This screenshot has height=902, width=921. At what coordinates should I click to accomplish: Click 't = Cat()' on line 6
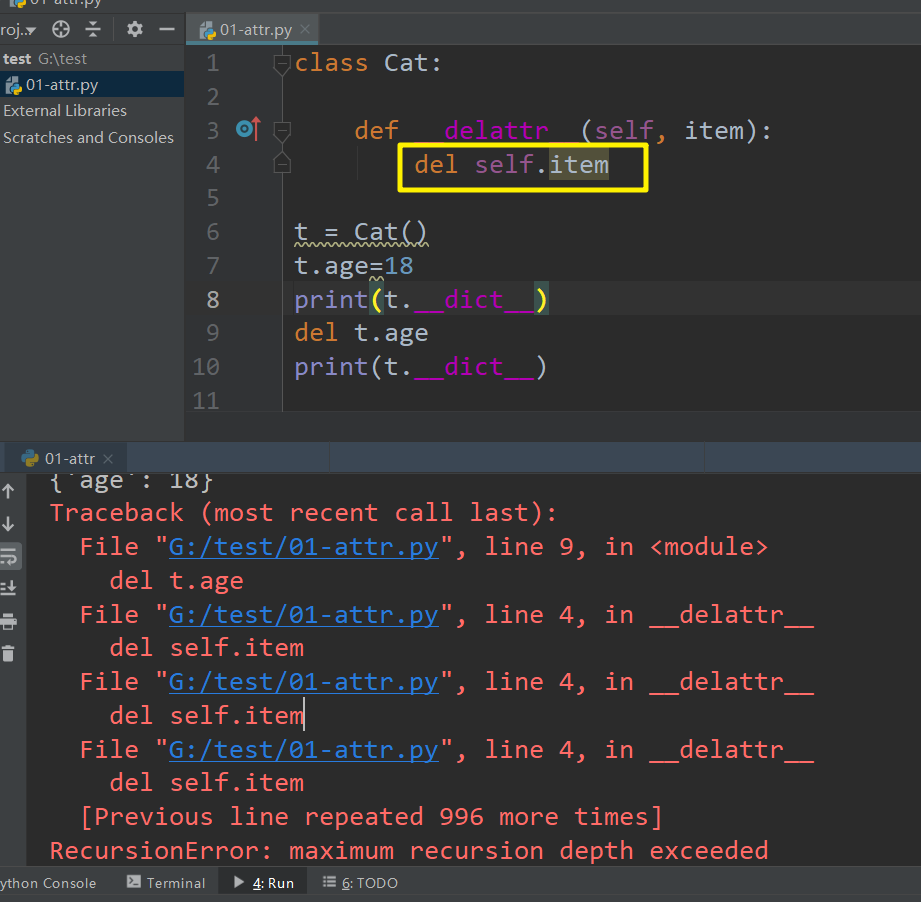(x=360, y=232)
